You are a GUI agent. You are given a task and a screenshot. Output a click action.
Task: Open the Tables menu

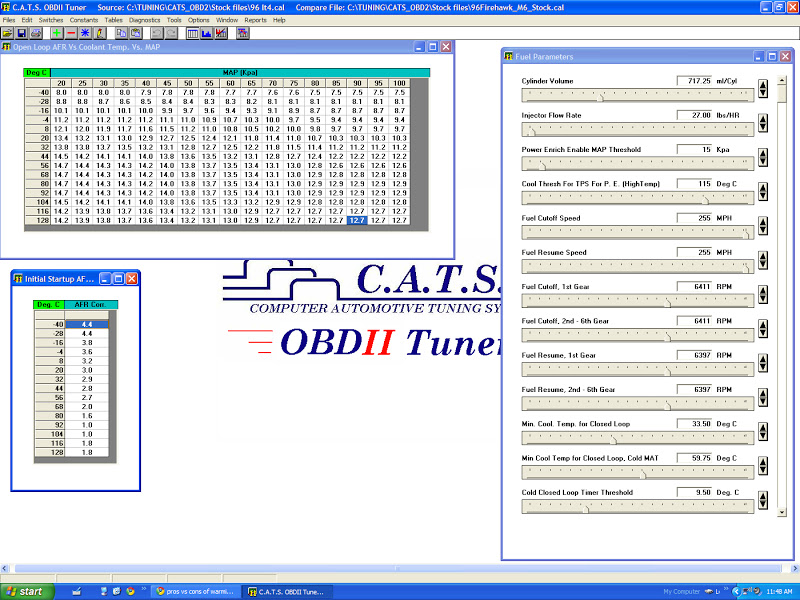(x=113, y=20)
